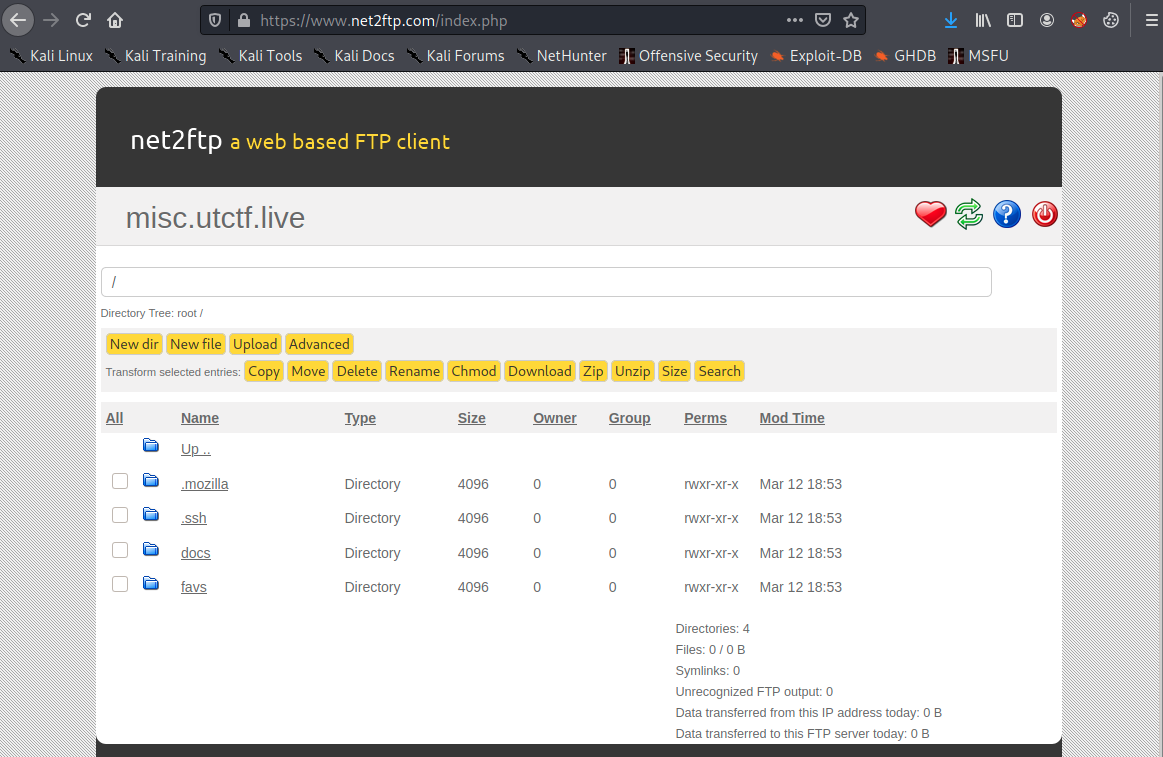Tick the .mozilla row checkbox
The height and width of the screenshot is (757, 1163).
119,481
